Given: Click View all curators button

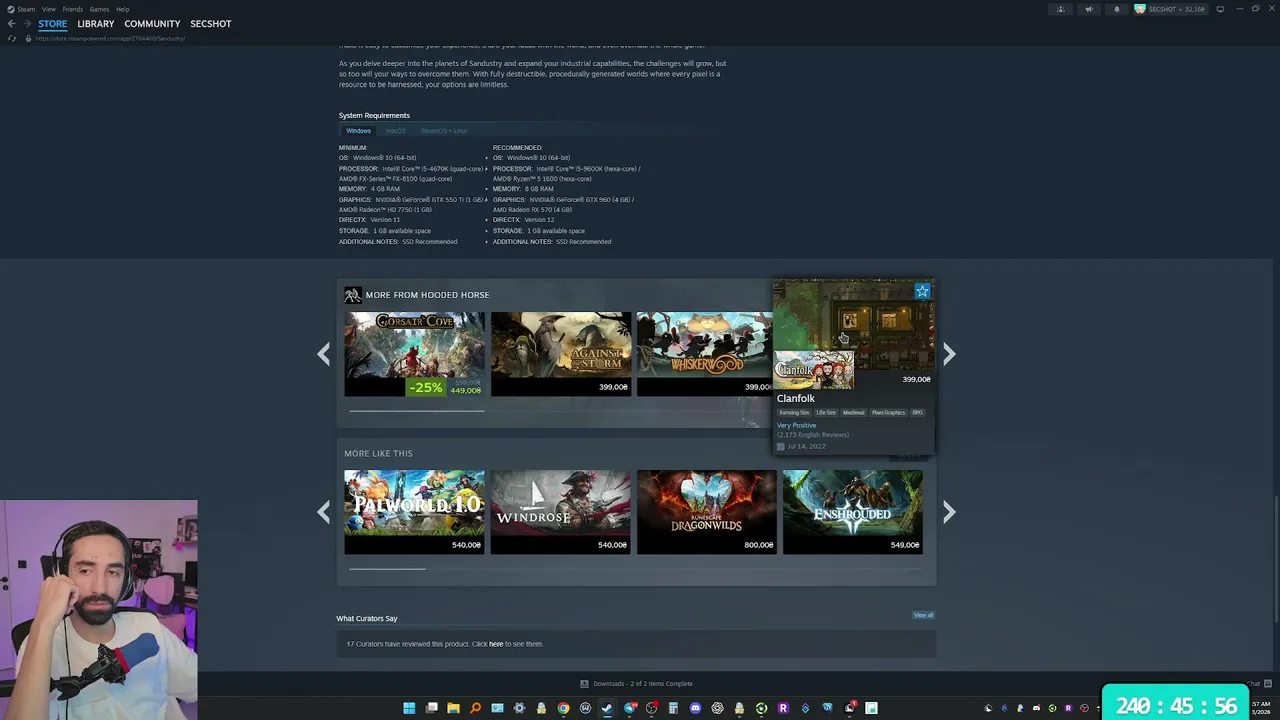Looking at the screenshot, I should (x=923, y=615).
